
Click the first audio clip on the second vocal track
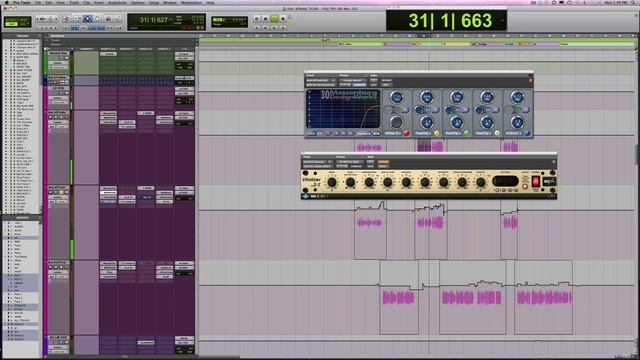click(x=370, y=223)
